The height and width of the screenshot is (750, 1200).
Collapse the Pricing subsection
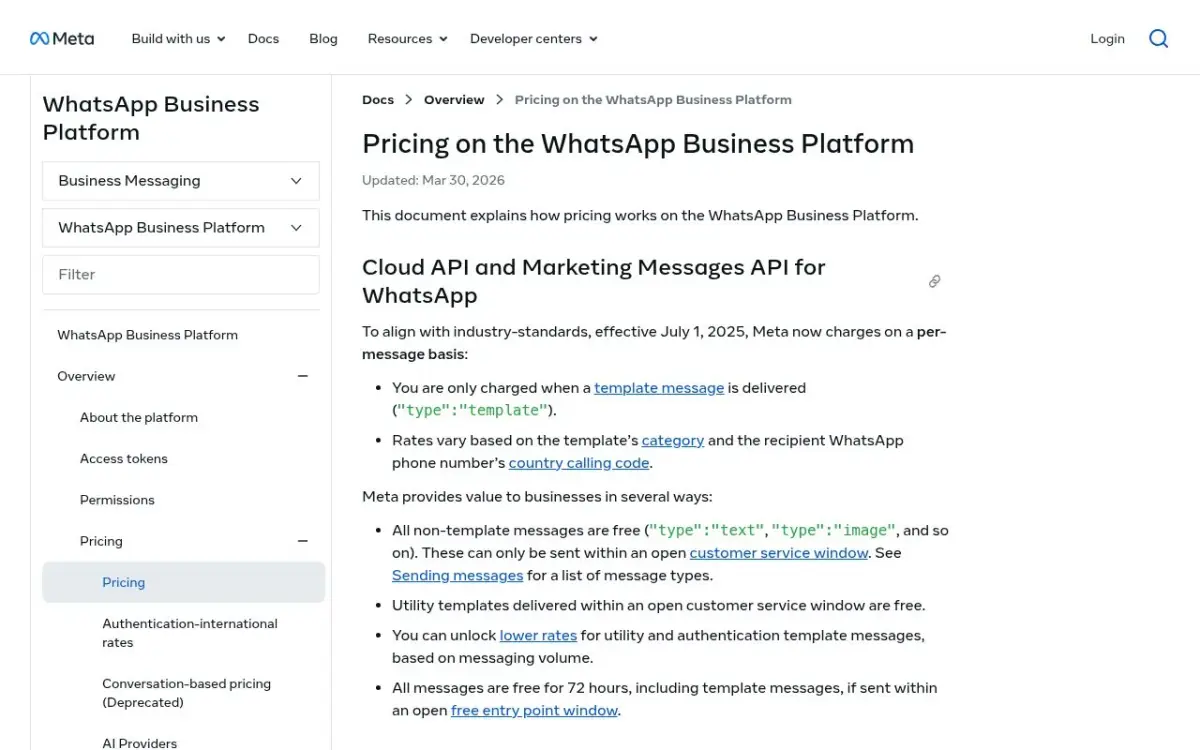coord(302,541)
